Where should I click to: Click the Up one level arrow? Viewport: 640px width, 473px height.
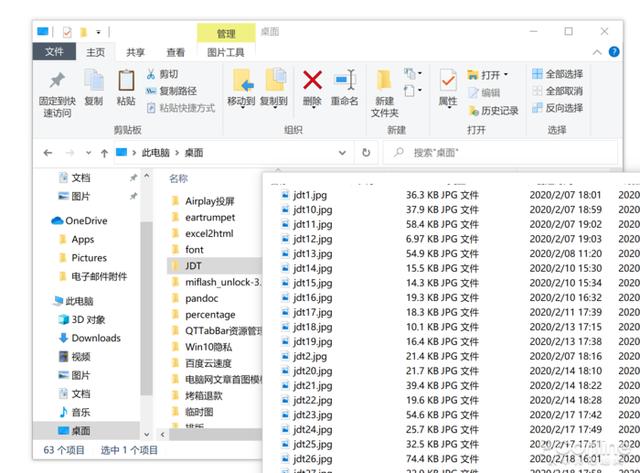[x=104, y=153]
